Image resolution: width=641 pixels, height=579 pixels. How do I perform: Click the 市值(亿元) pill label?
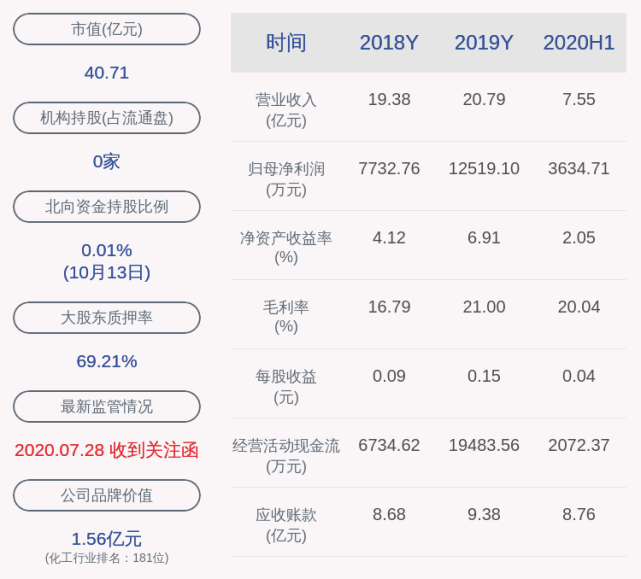point(107,29)
